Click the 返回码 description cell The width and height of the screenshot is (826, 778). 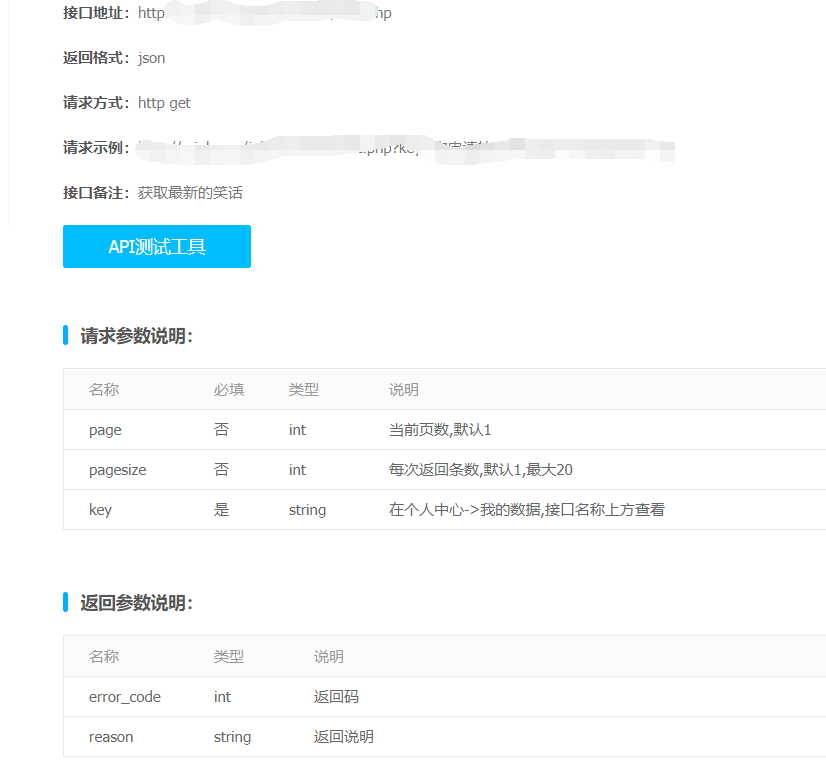tap(336, 697)
